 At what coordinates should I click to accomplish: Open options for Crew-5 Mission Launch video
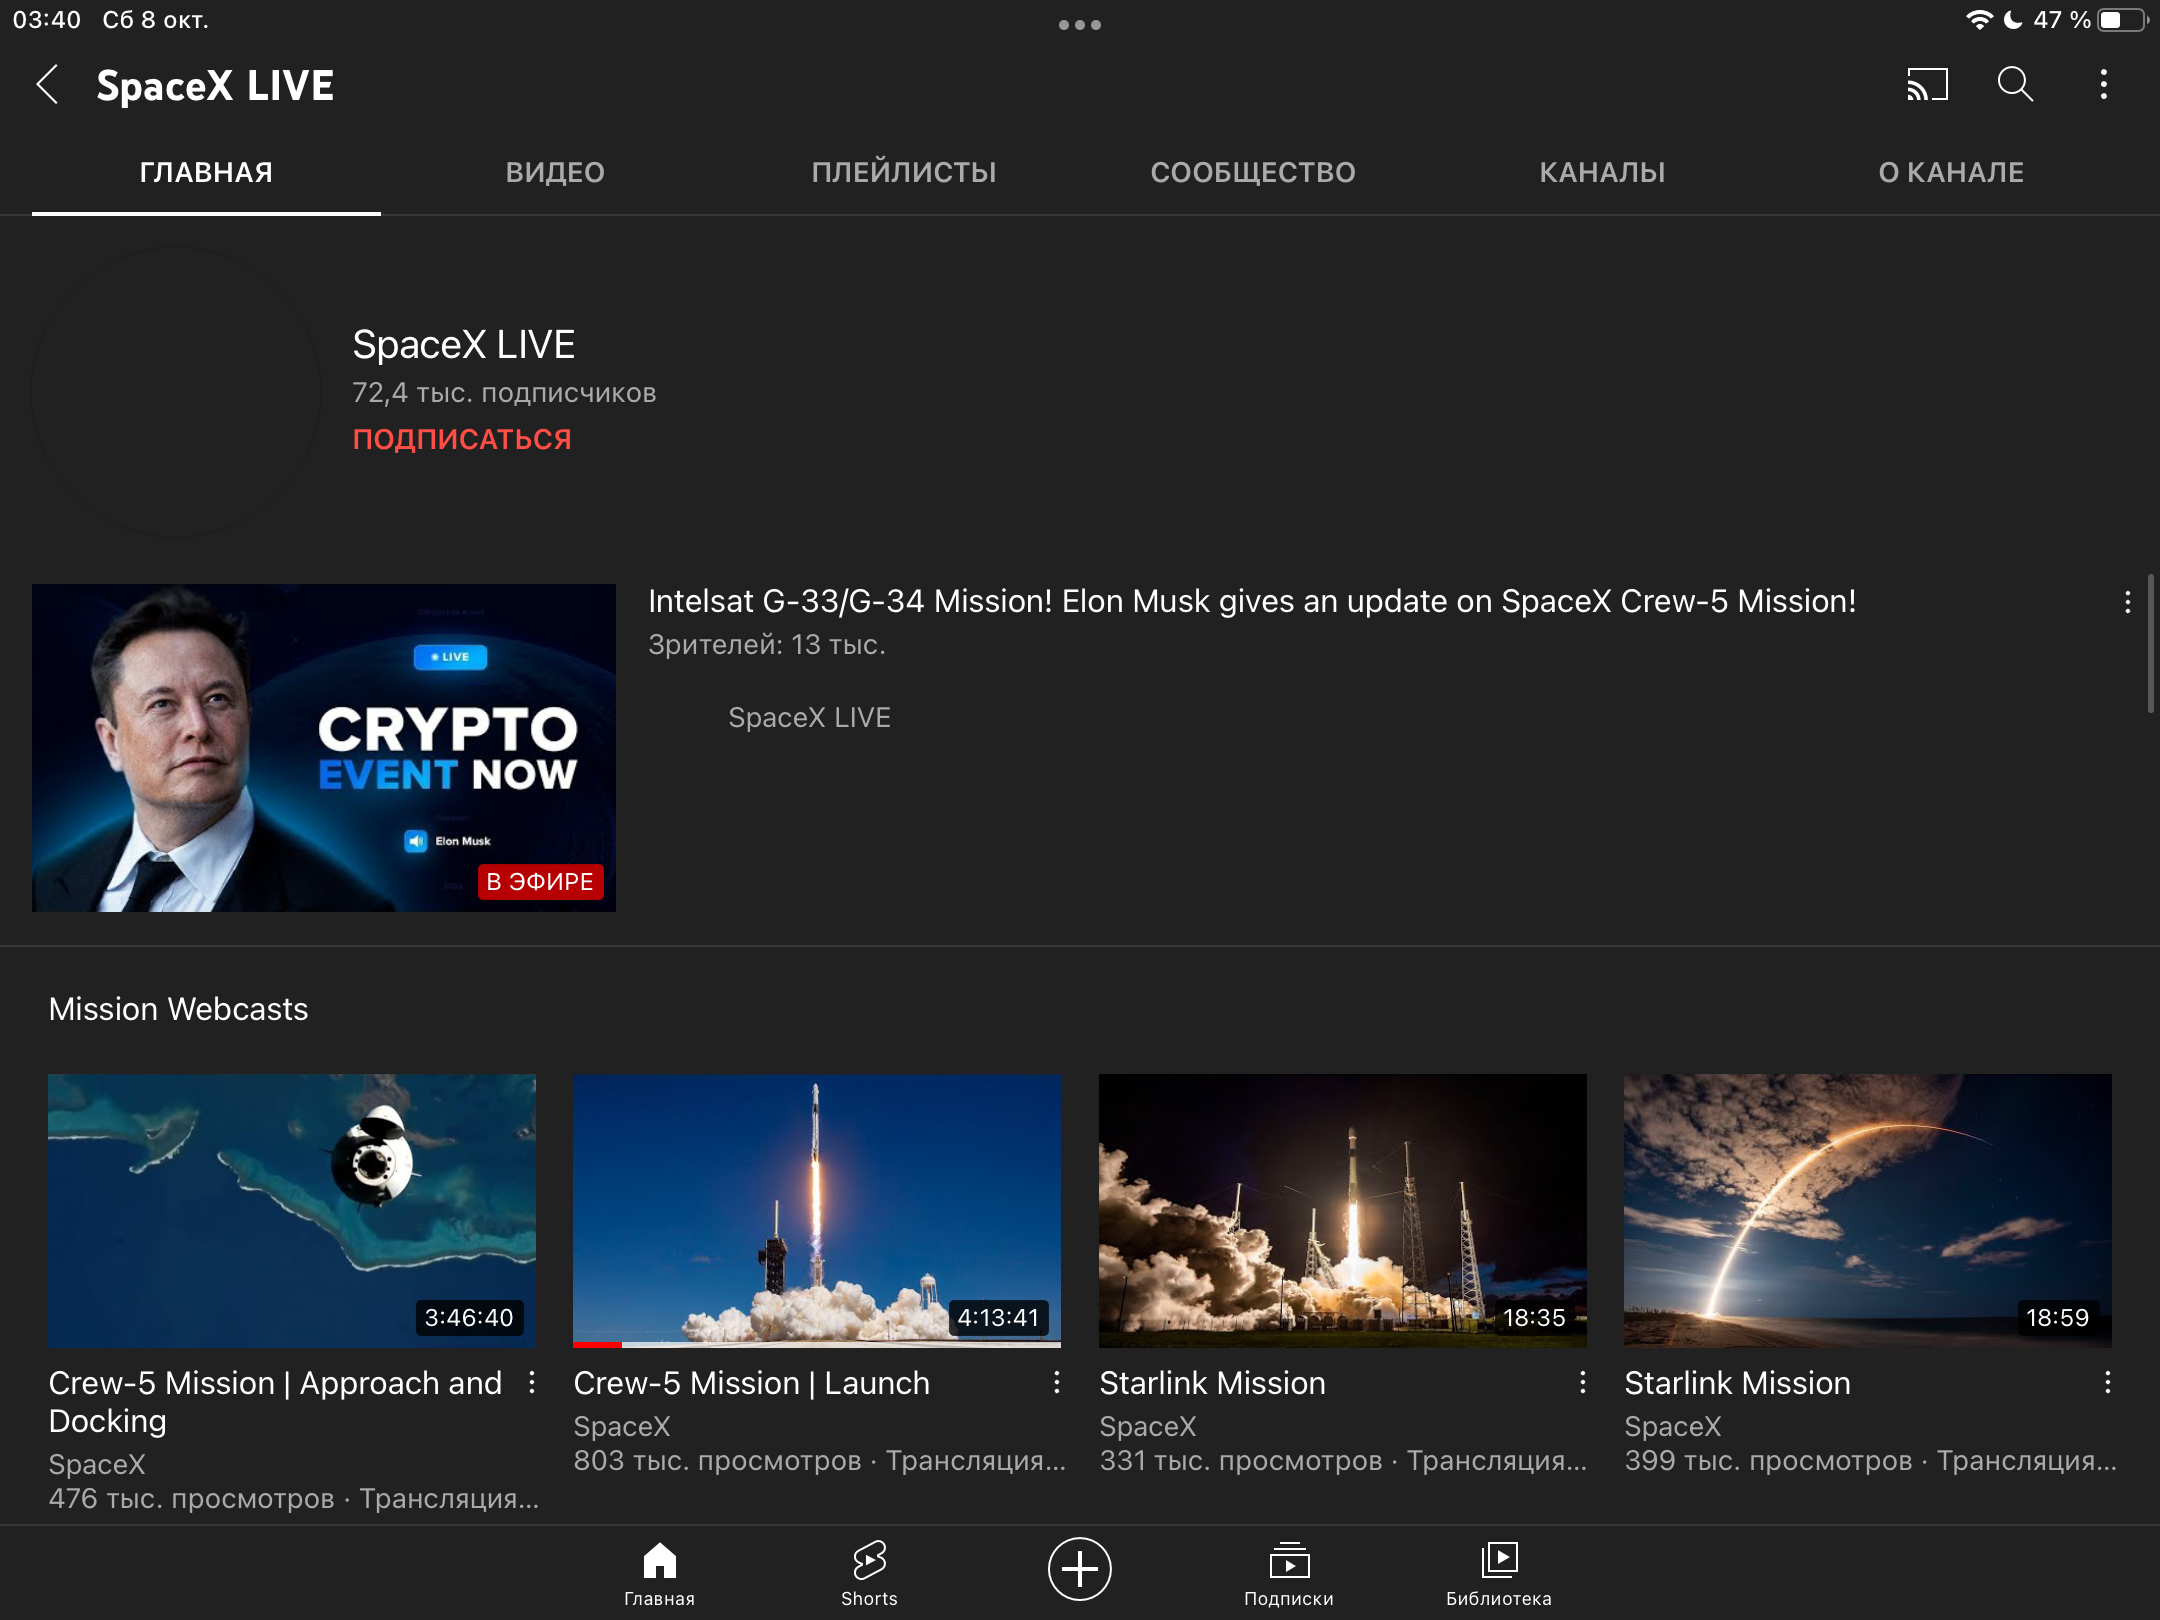tap(1056, 1383)
